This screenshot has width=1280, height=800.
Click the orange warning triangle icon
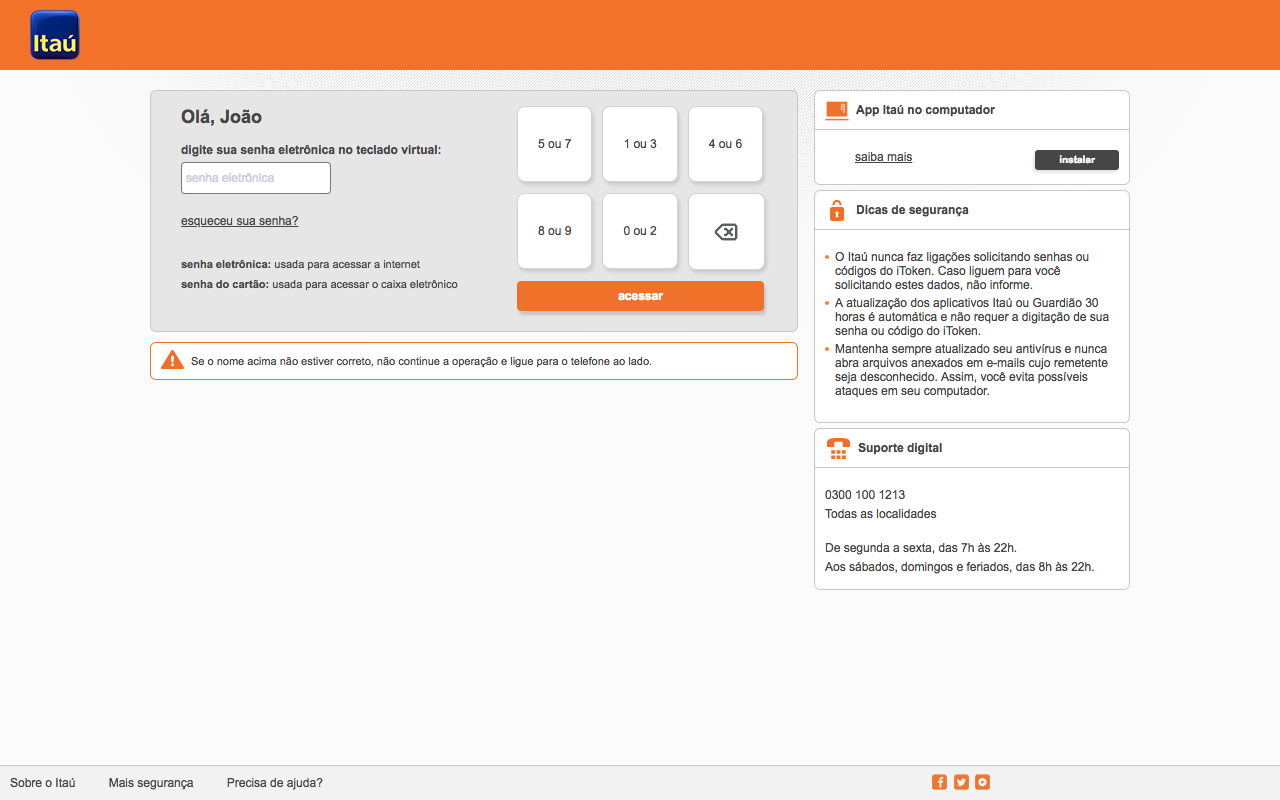coord(172,360)
